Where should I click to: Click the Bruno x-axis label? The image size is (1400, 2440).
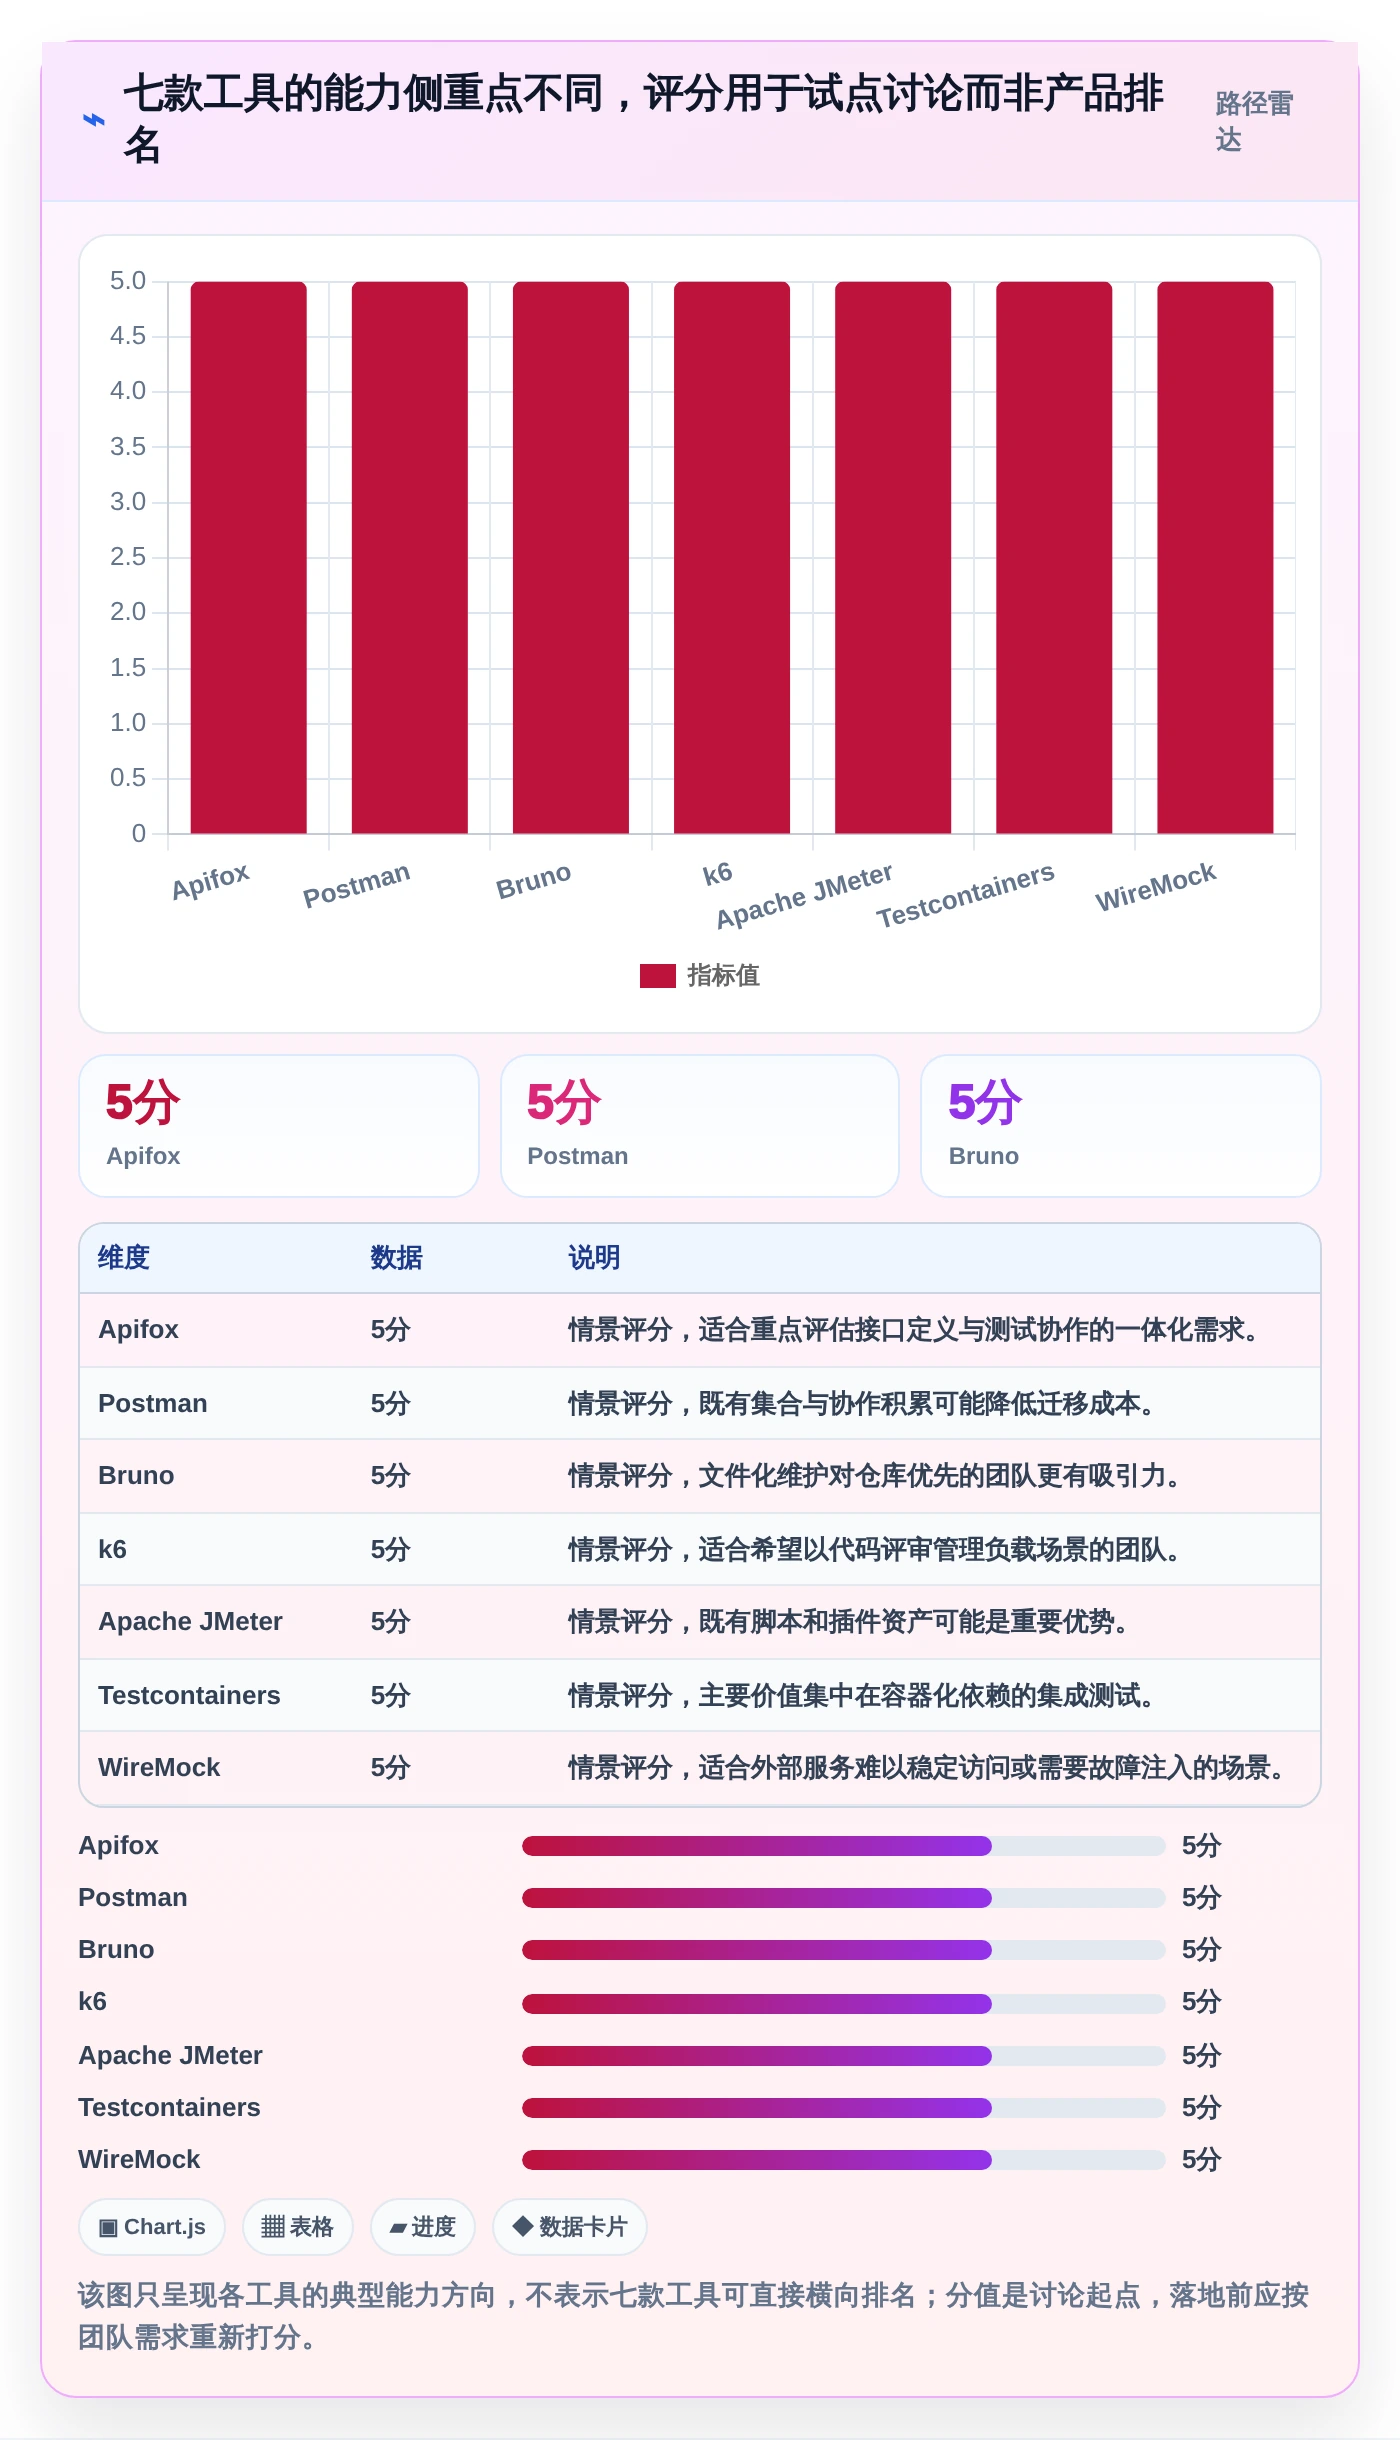533,881
